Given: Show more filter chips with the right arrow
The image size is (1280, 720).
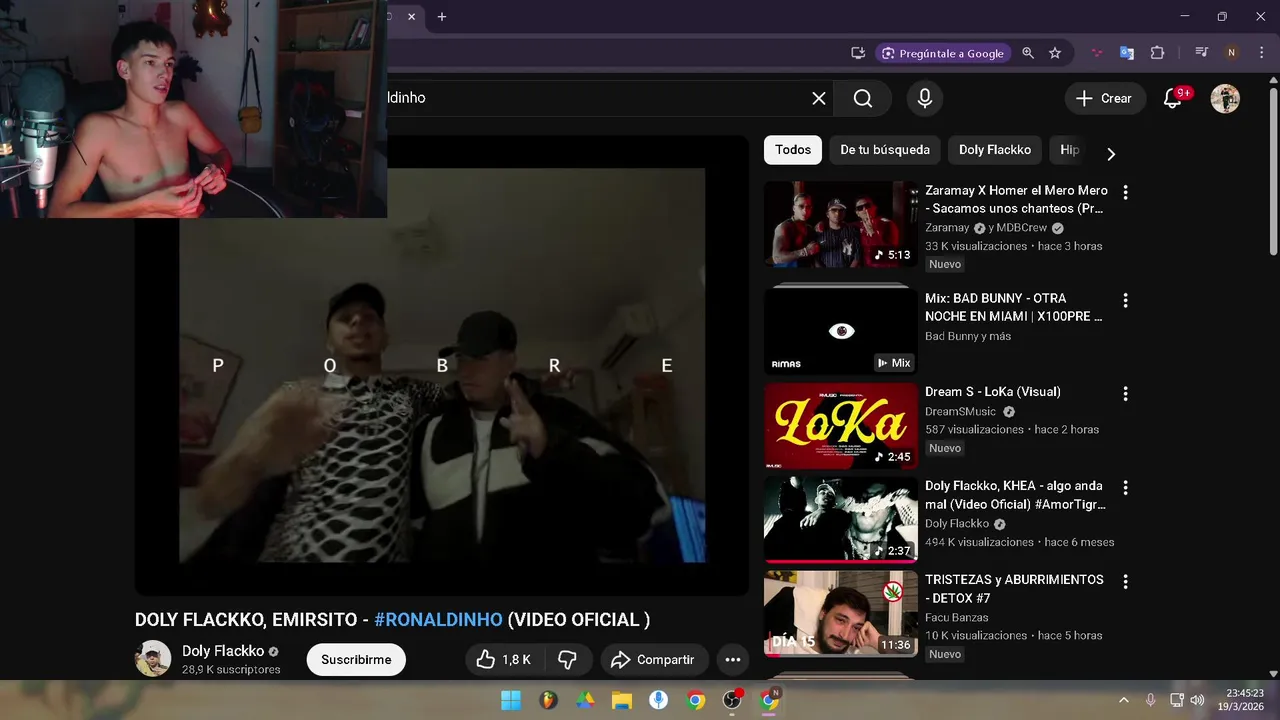Looking at the screenshot, I should [1110, 153].
